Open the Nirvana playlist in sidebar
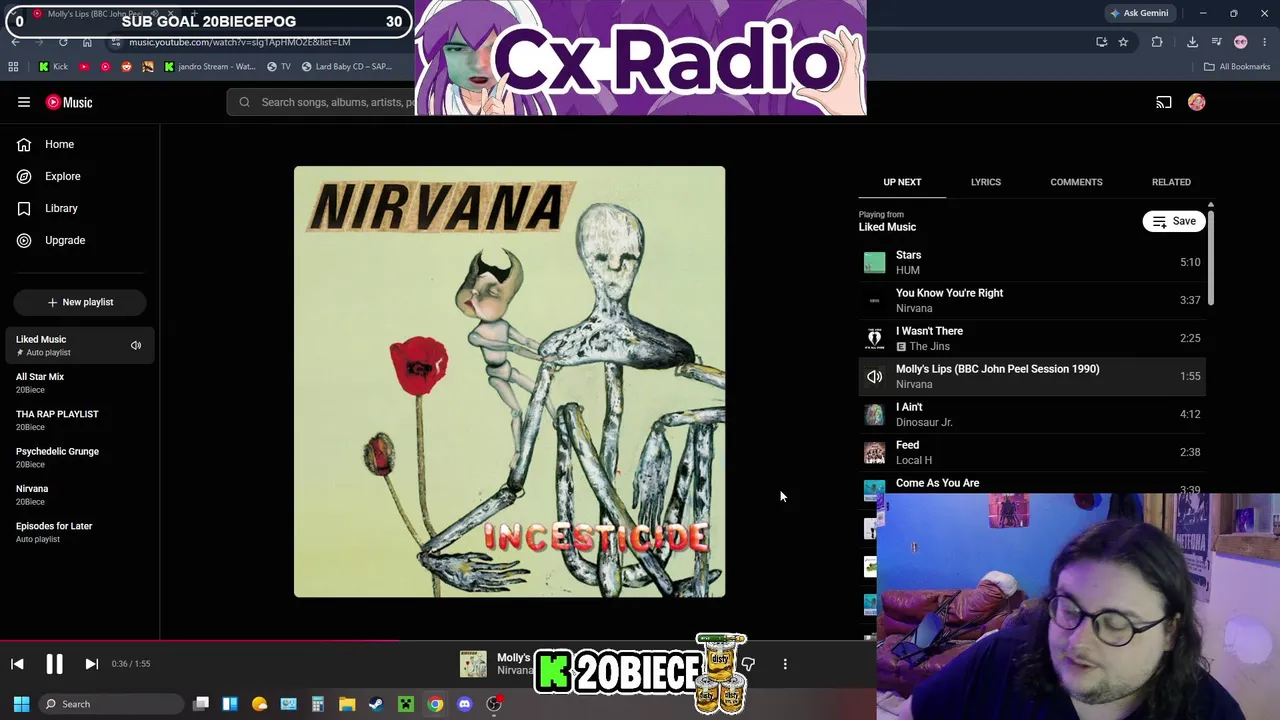 click(x=80, y=495)
